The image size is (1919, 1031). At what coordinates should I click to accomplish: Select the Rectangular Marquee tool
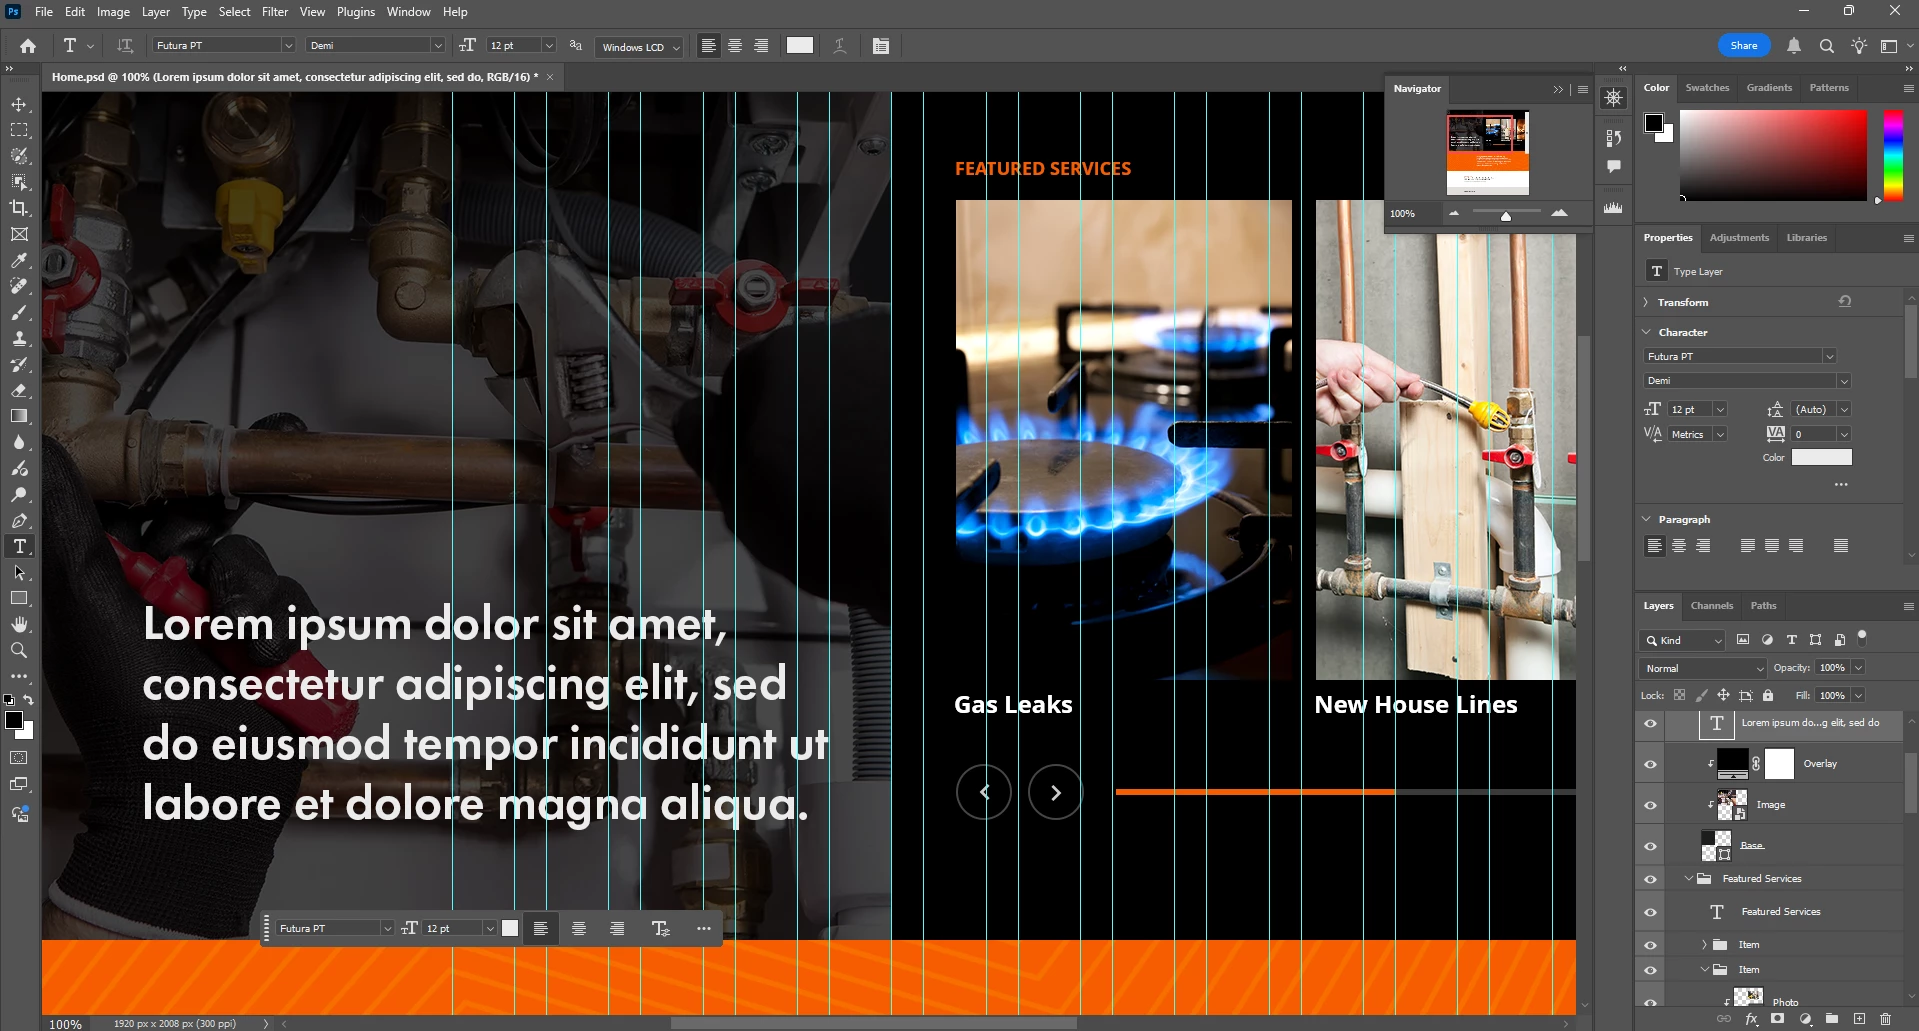pos(19,130)
